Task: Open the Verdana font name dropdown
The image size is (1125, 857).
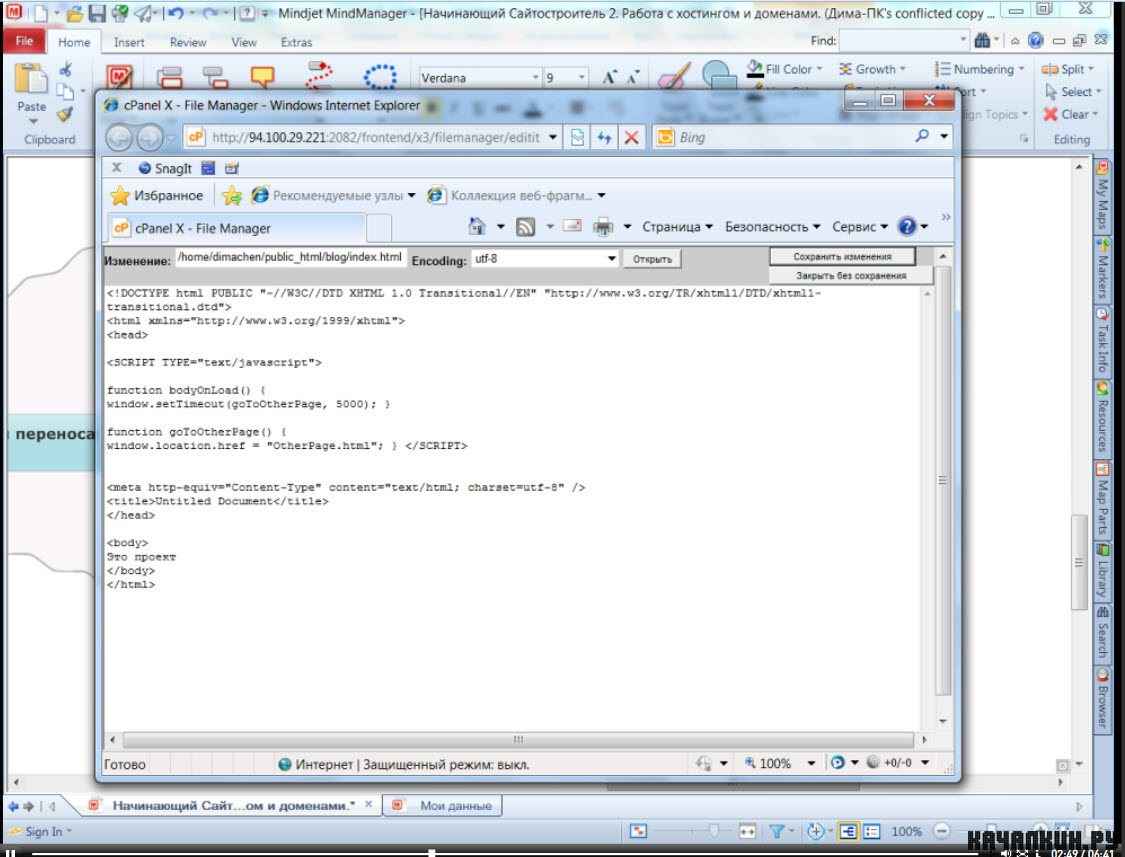Action: pyautogui.click(x=535, y=78)
